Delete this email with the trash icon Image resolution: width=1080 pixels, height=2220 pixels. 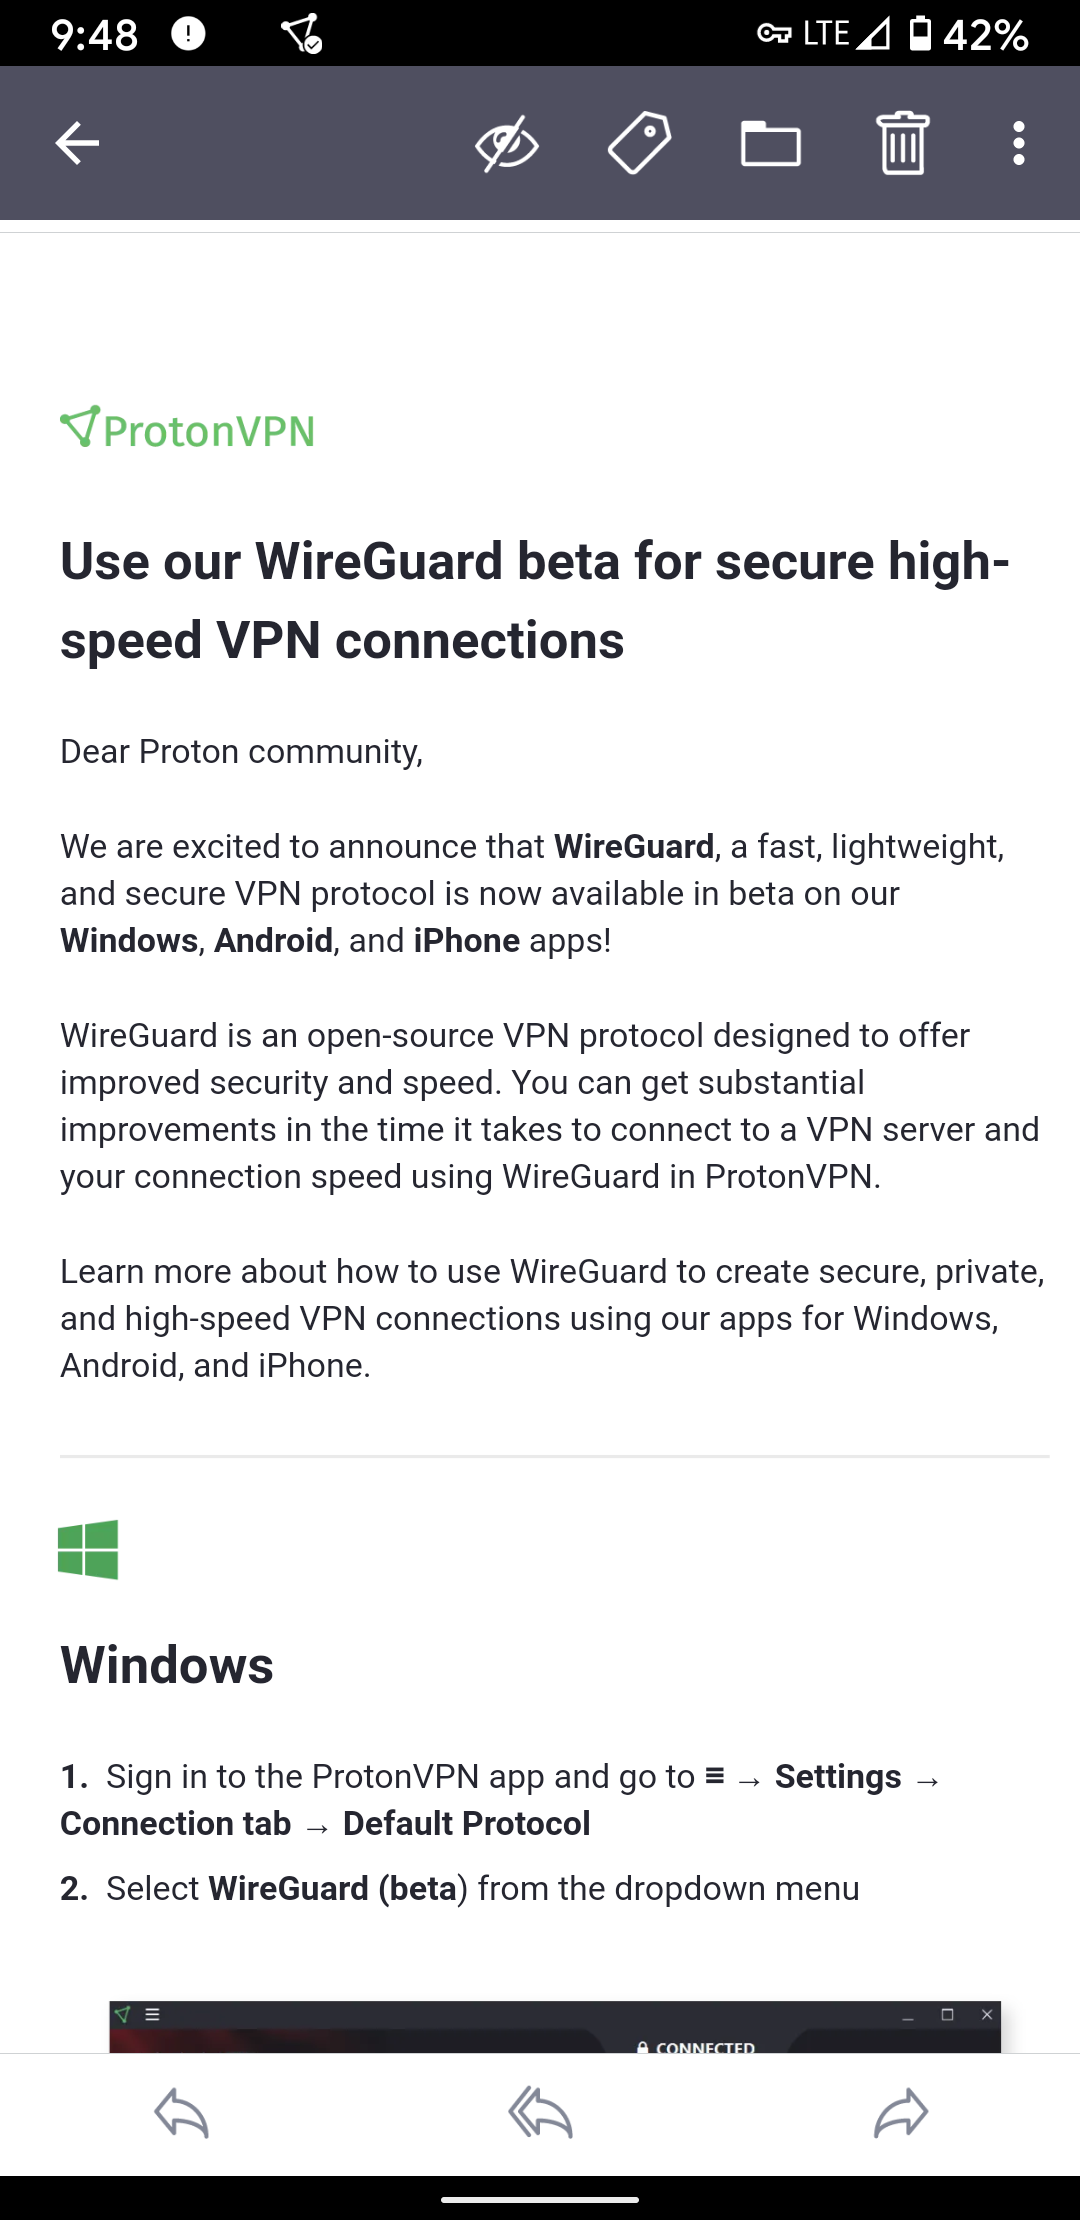click(902, 143)
